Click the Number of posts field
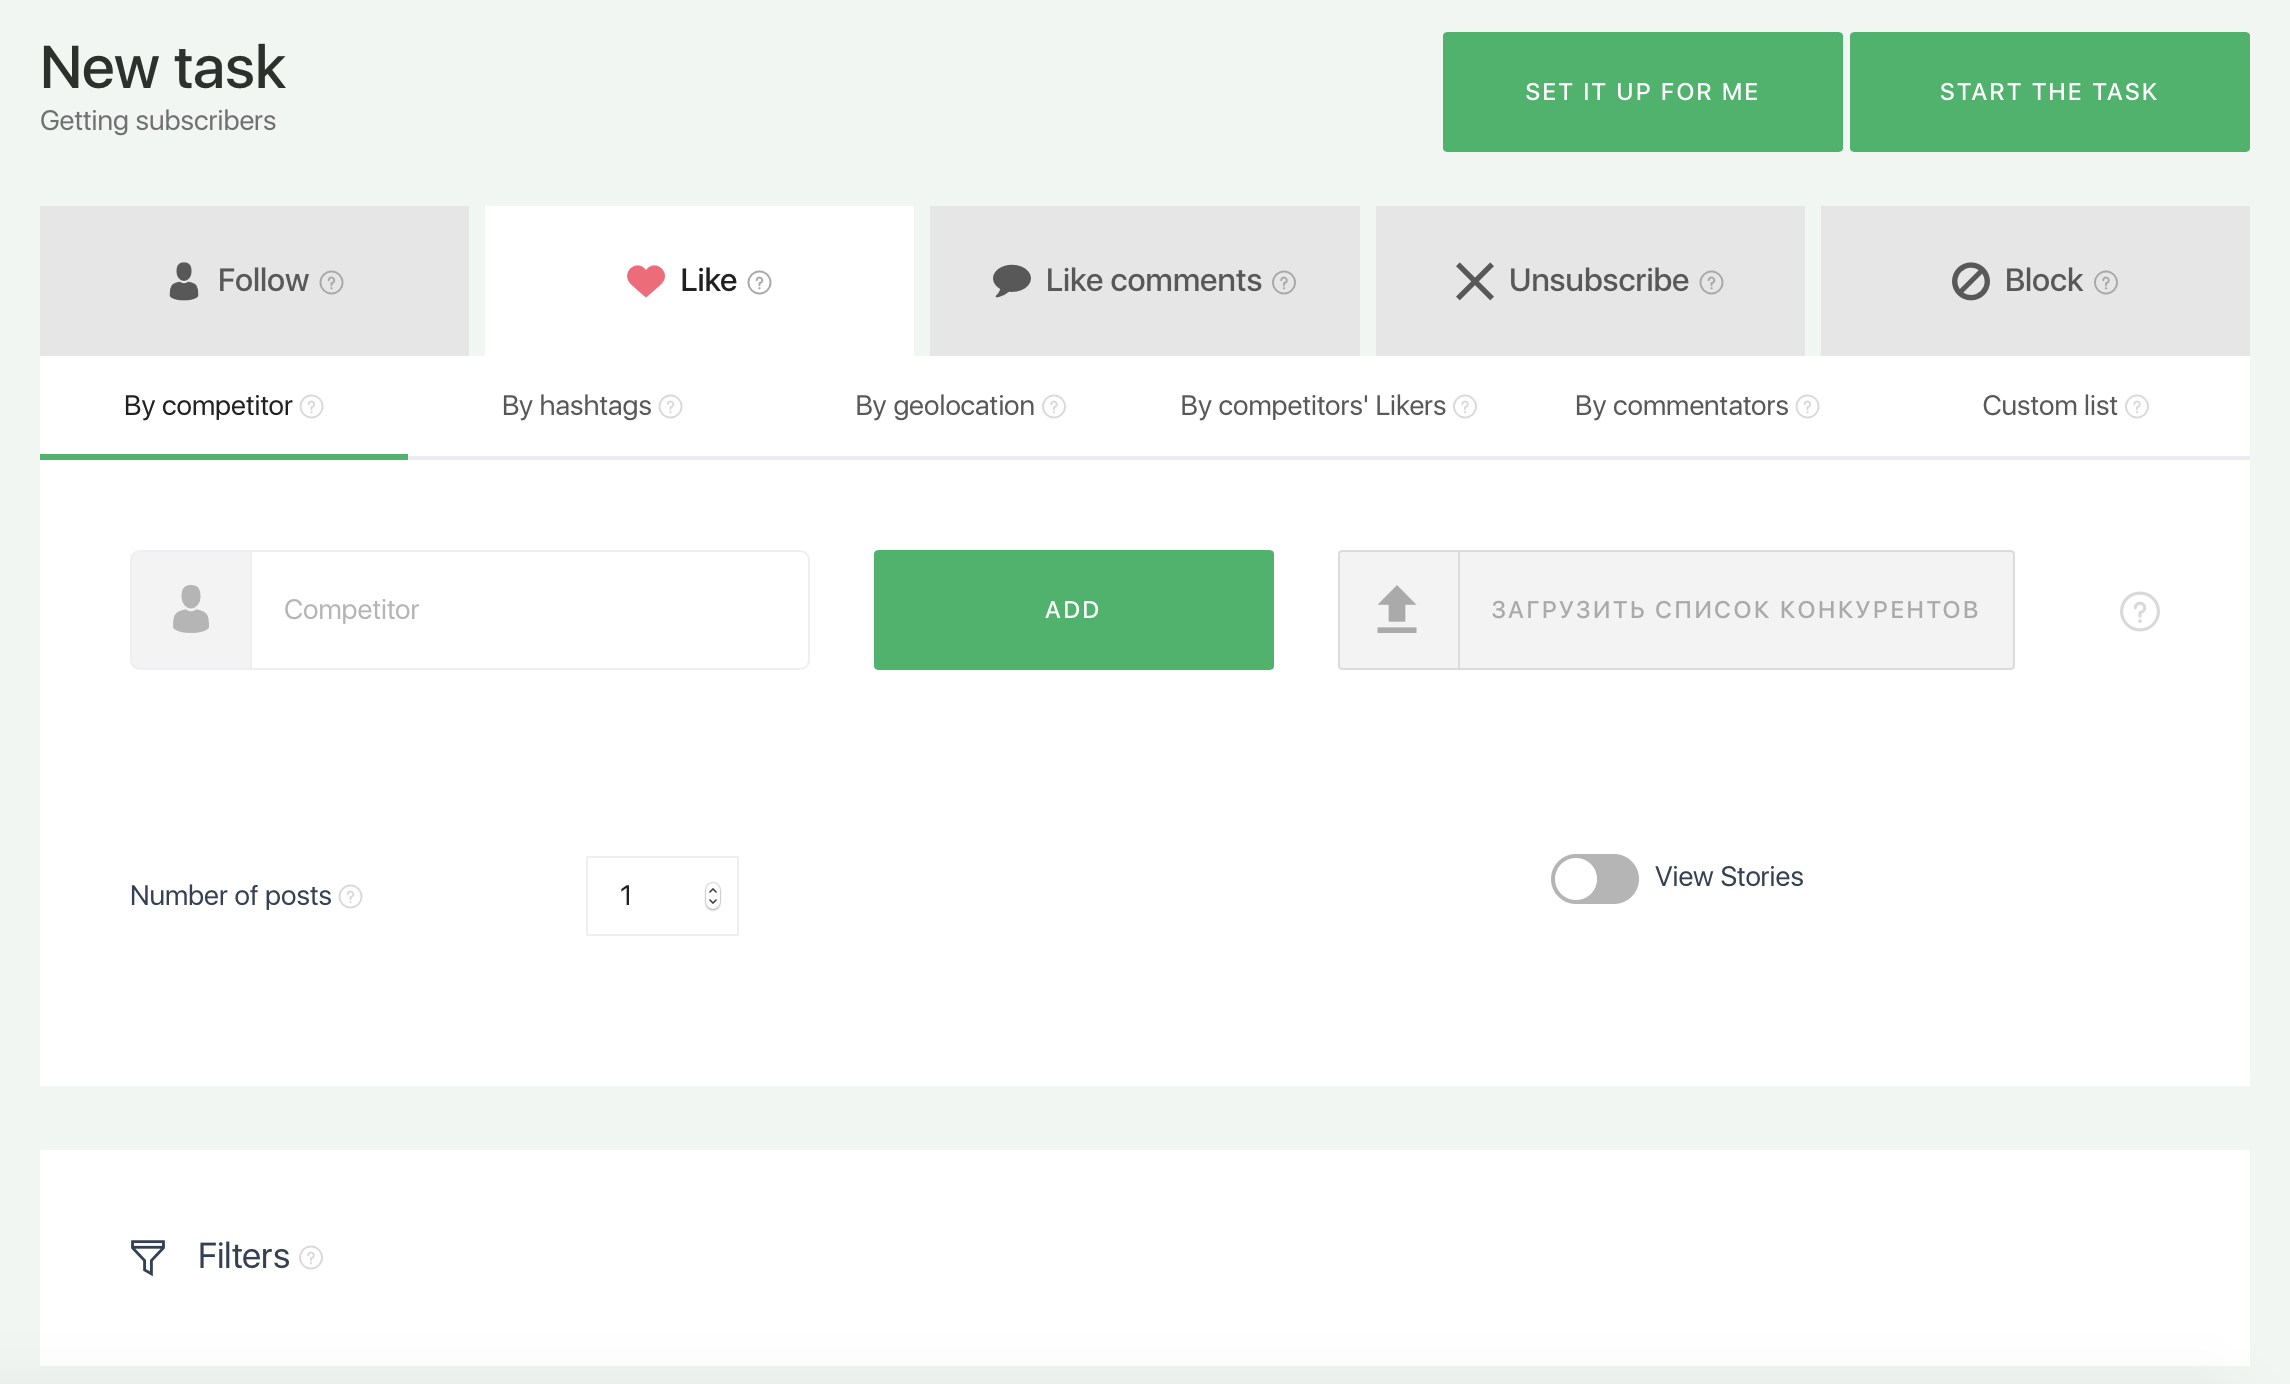The width and height of the screenshot is (2290, 1384). 662,896
